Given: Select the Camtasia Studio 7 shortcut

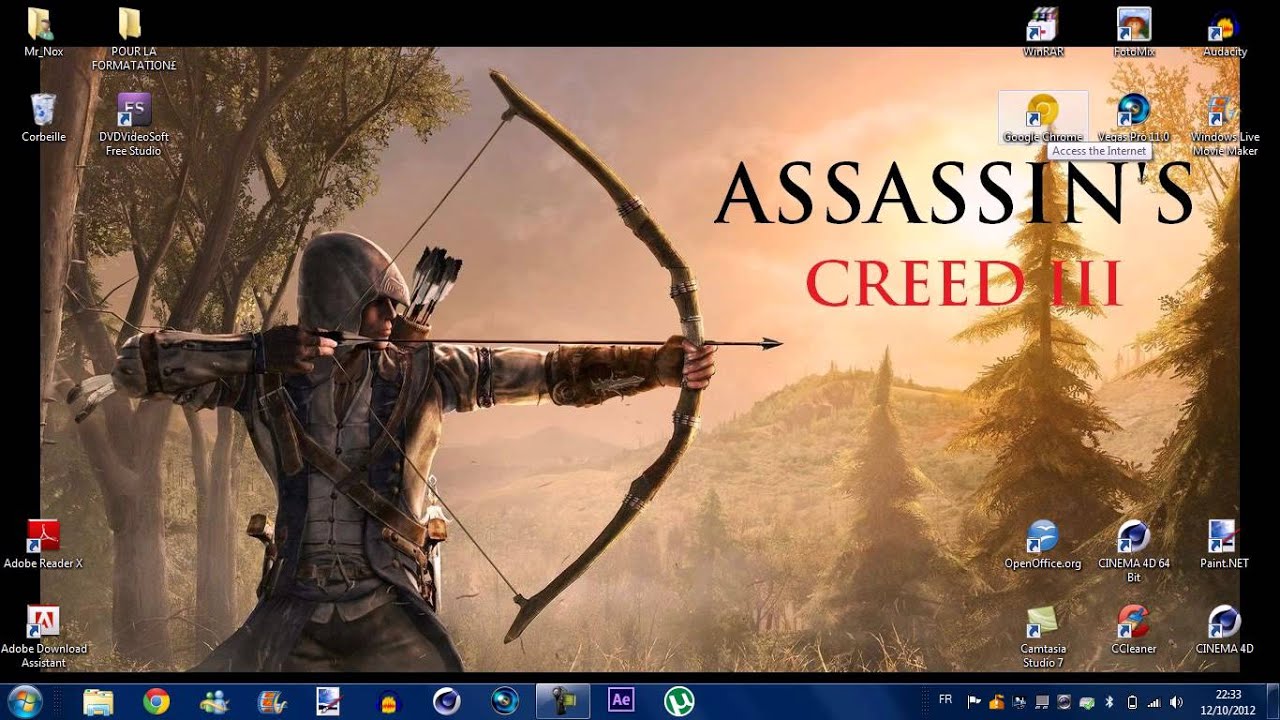Looking at the screenshot, I should (x=1043, y=637).
